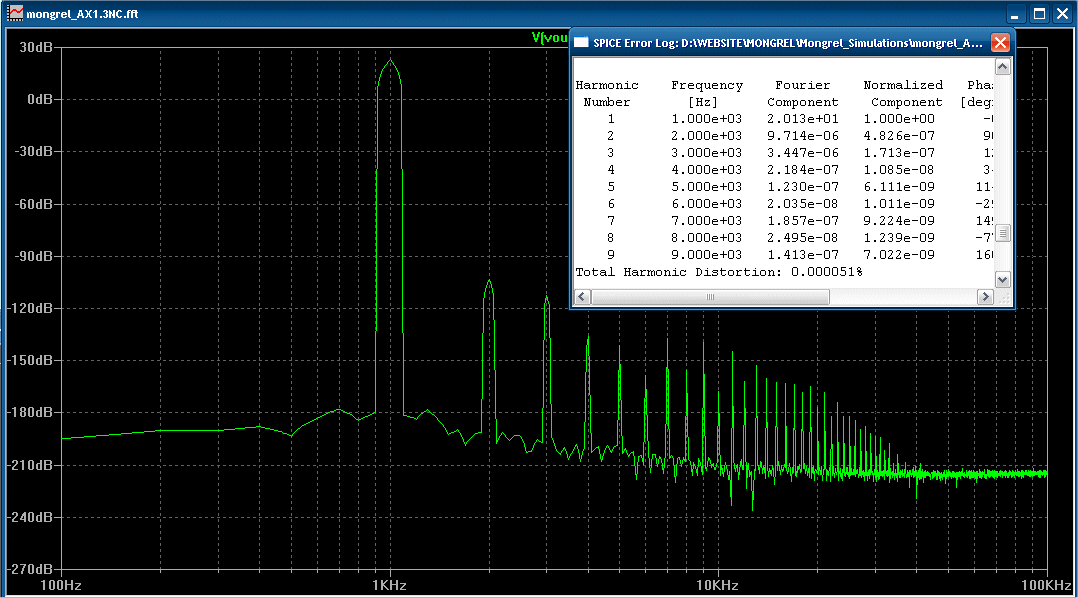Image resolution: width=1078 pixels, height=598 pixels.
Task: Click the normalized component 1.239e-09
Action: 899,238
